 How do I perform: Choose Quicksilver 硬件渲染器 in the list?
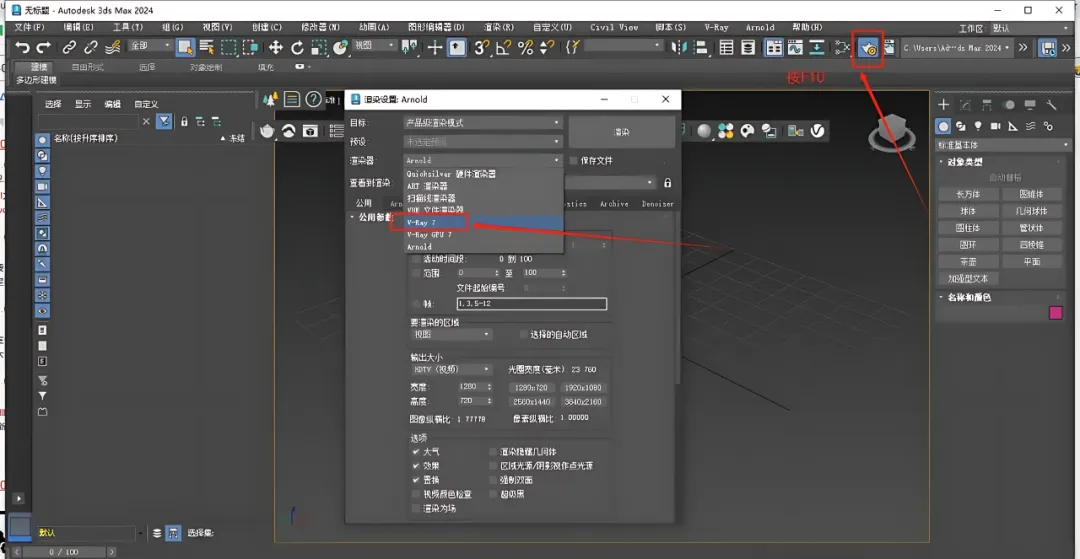(484, 174)
